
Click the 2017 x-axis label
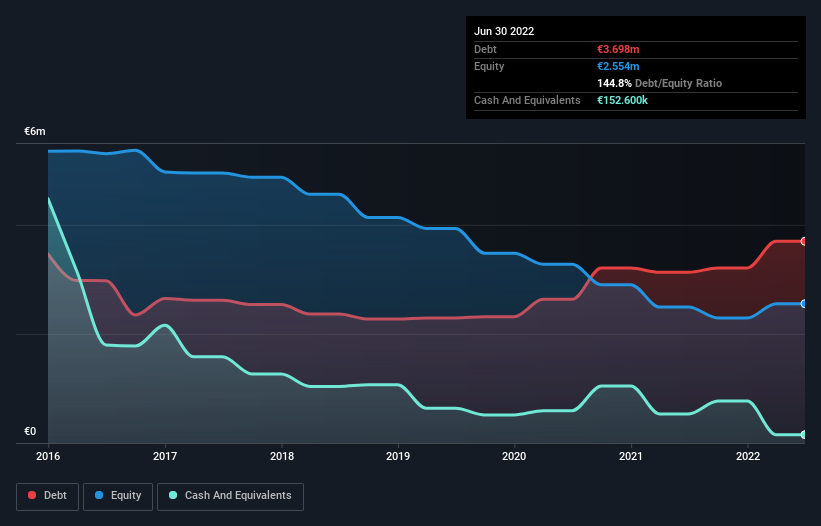click(x=165, y=456)
